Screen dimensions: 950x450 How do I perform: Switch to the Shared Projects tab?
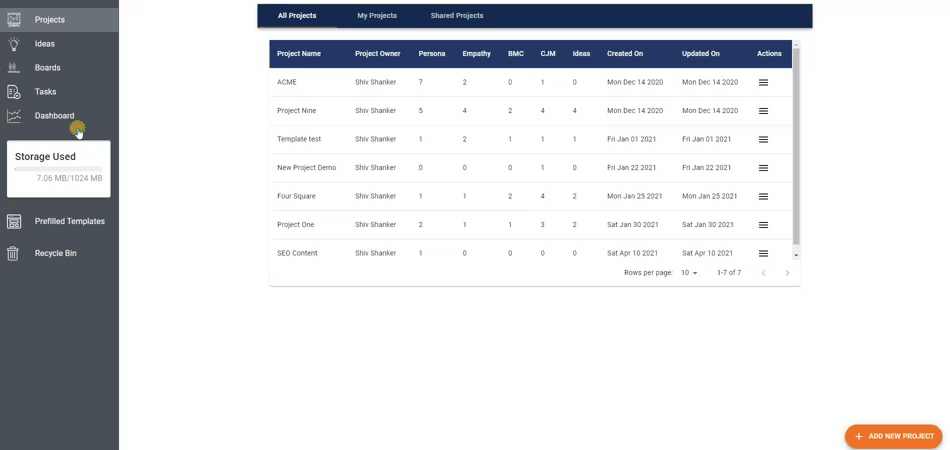coord(457,16)
